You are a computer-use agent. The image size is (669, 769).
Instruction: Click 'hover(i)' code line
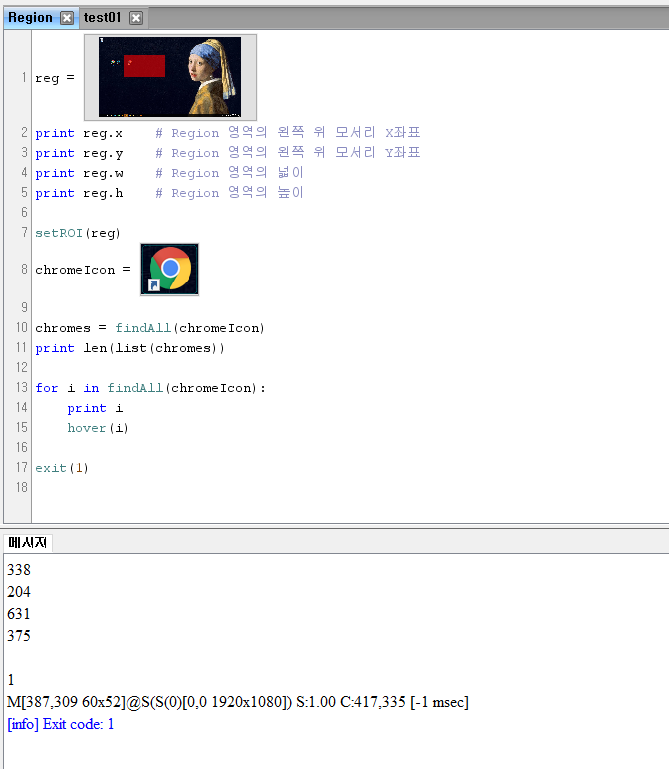[98, 428]
